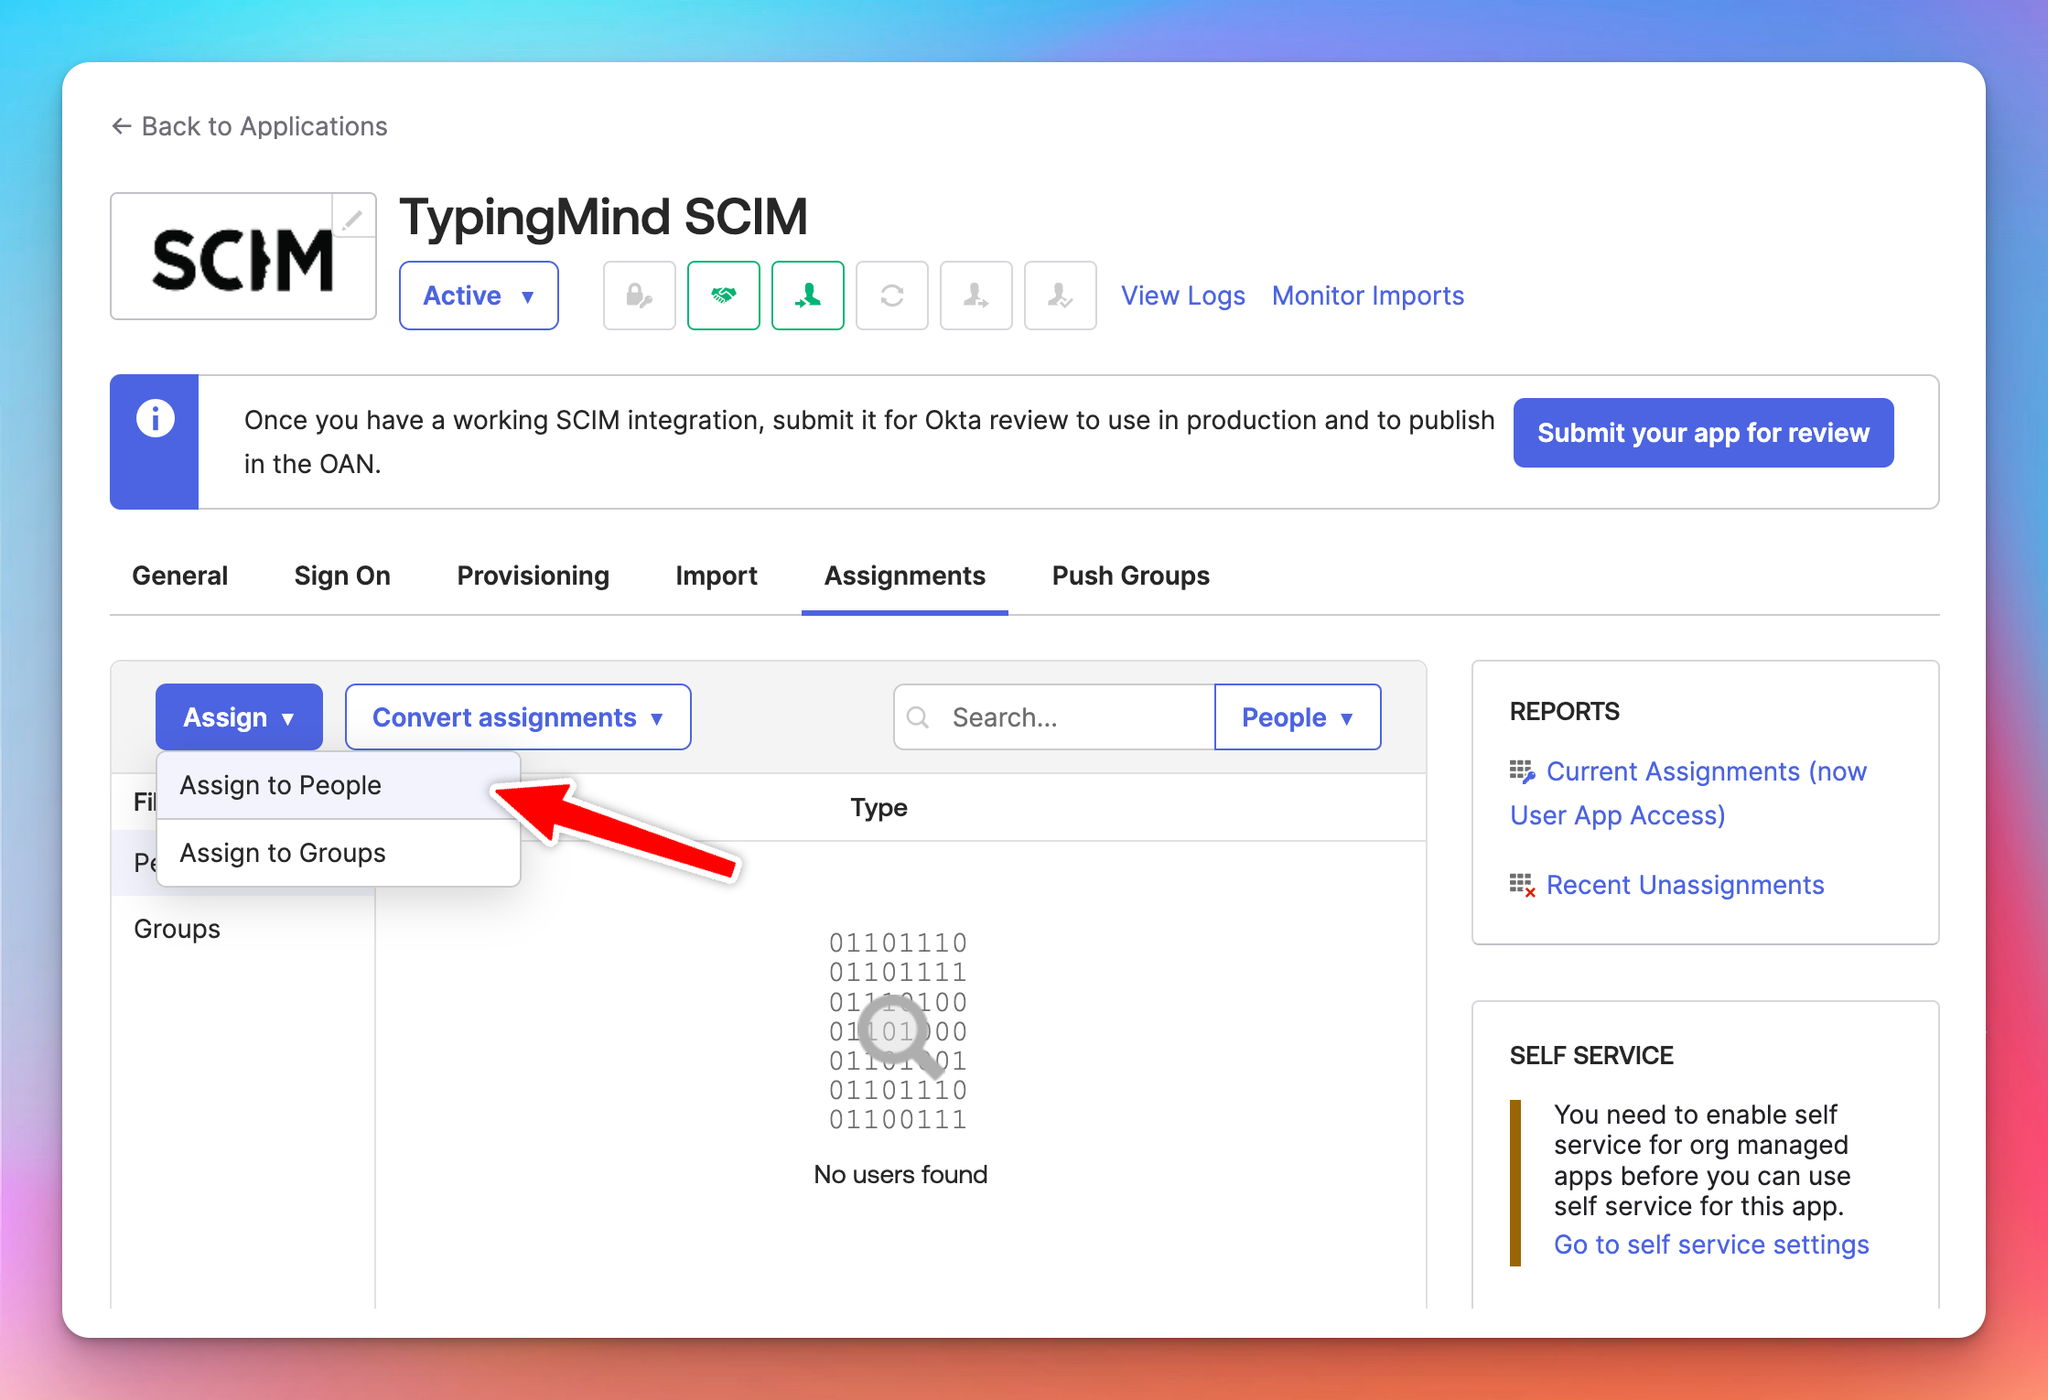The image size is (2048, 1400).
Task: Click the REPORTS heading
Action: (x=1564, y=712)
